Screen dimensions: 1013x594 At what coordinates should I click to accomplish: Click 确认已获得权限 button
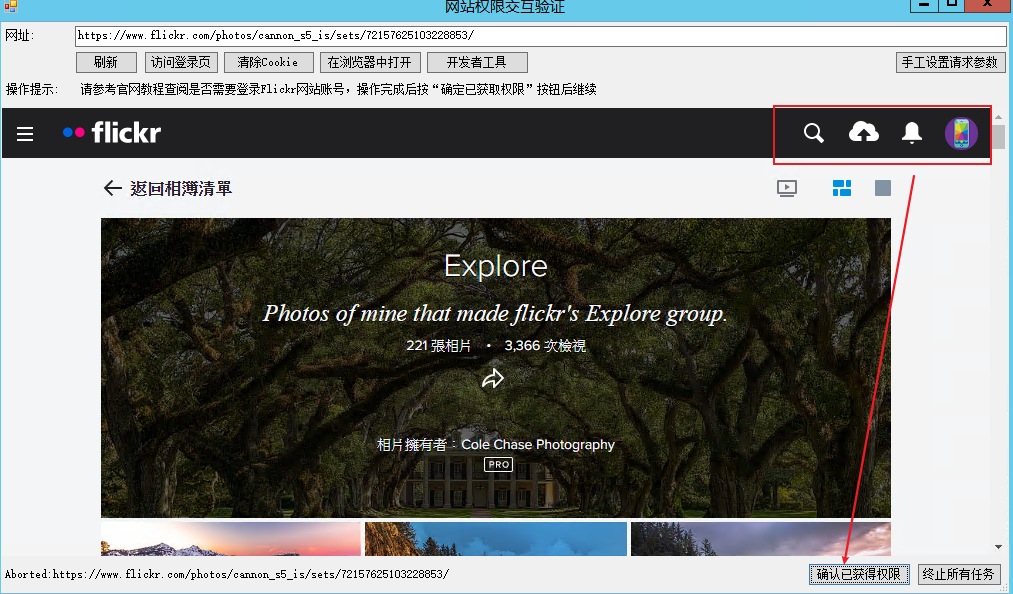pos(859,574)
